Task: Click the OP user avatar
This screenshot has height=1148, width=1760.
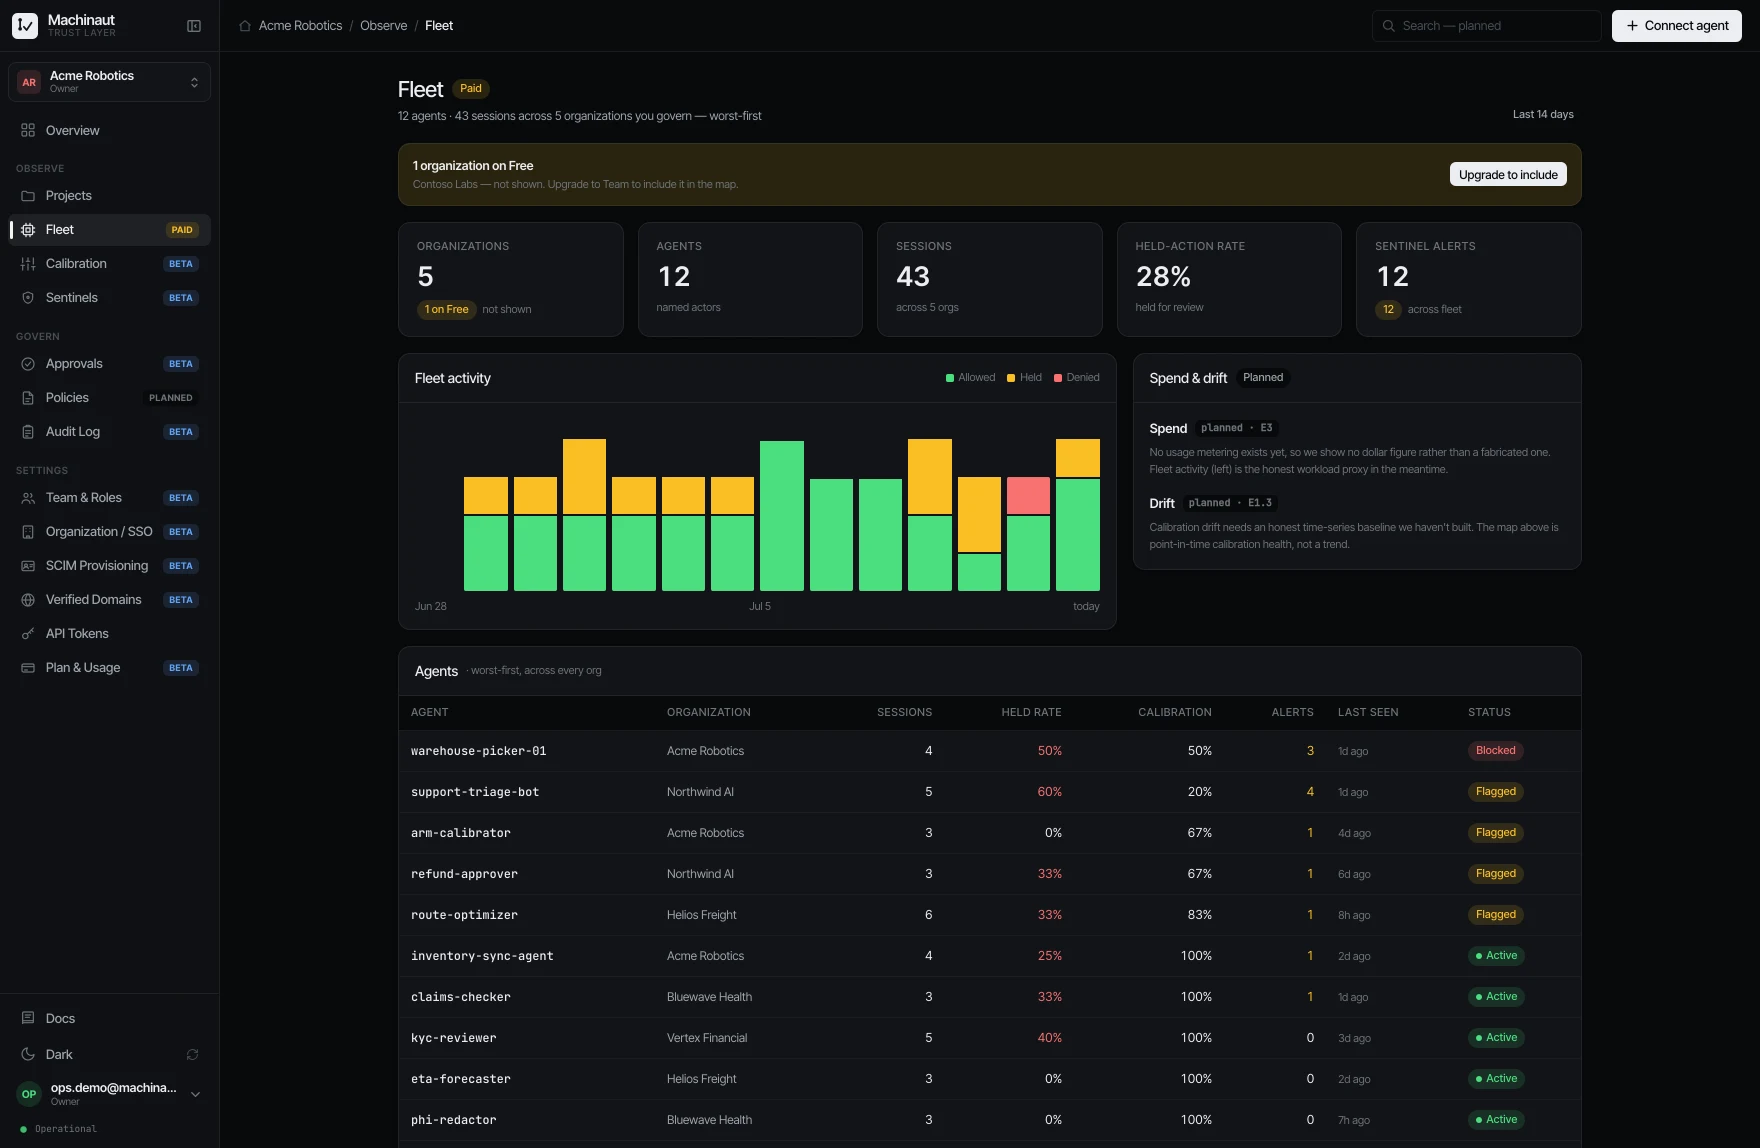Action: [x=29, y=1094]
